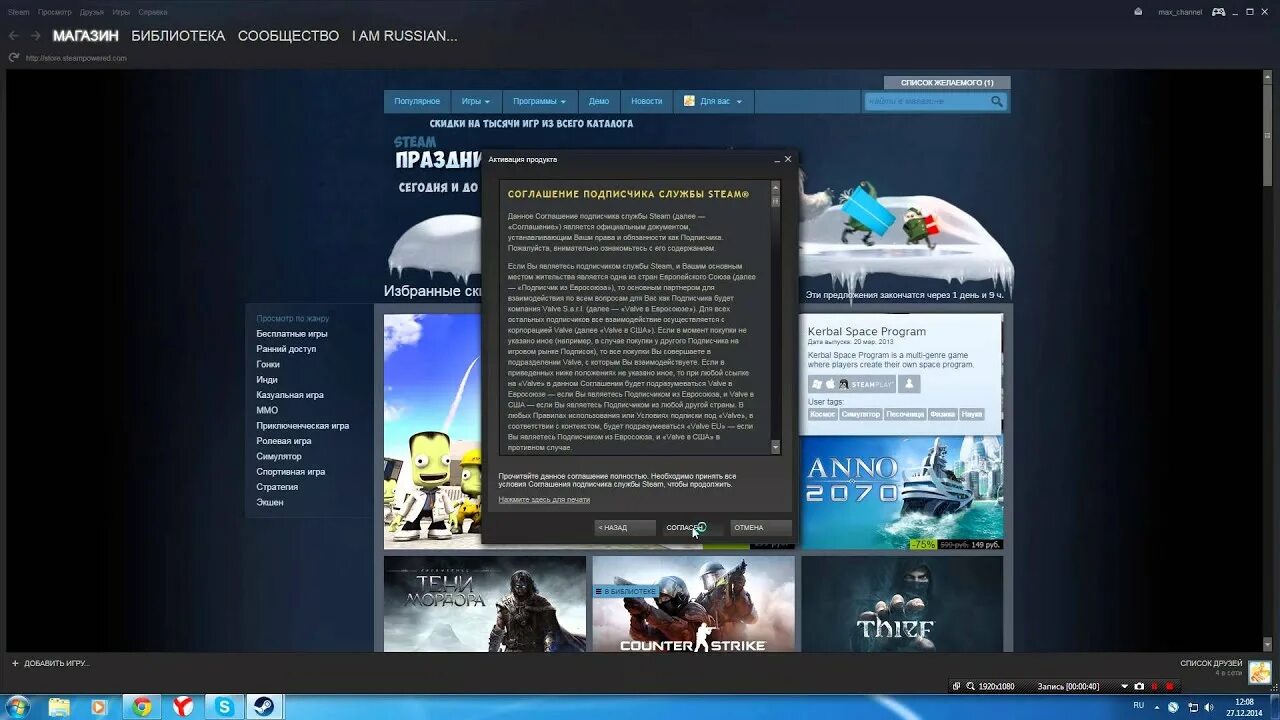This screenshot has height=720, width=1280.
Task: Click the Windows platform icon on Kerbal card
Action: point(816,384)
